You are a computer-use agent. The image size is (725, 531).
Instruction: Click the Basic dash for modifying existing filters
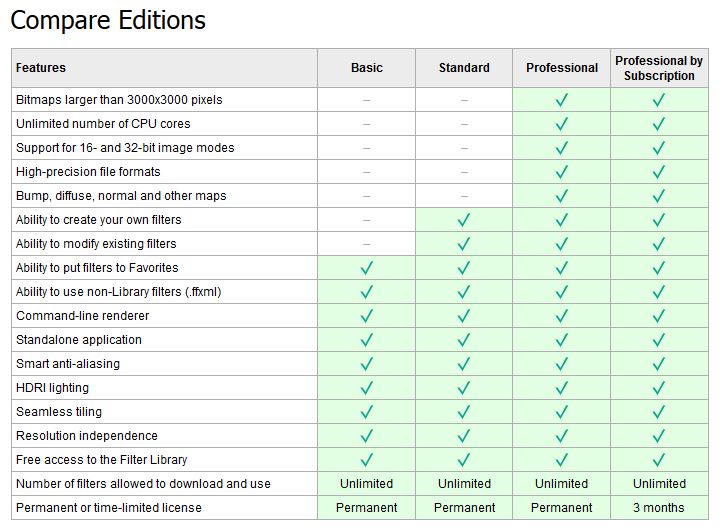click(x=366, y=244)
